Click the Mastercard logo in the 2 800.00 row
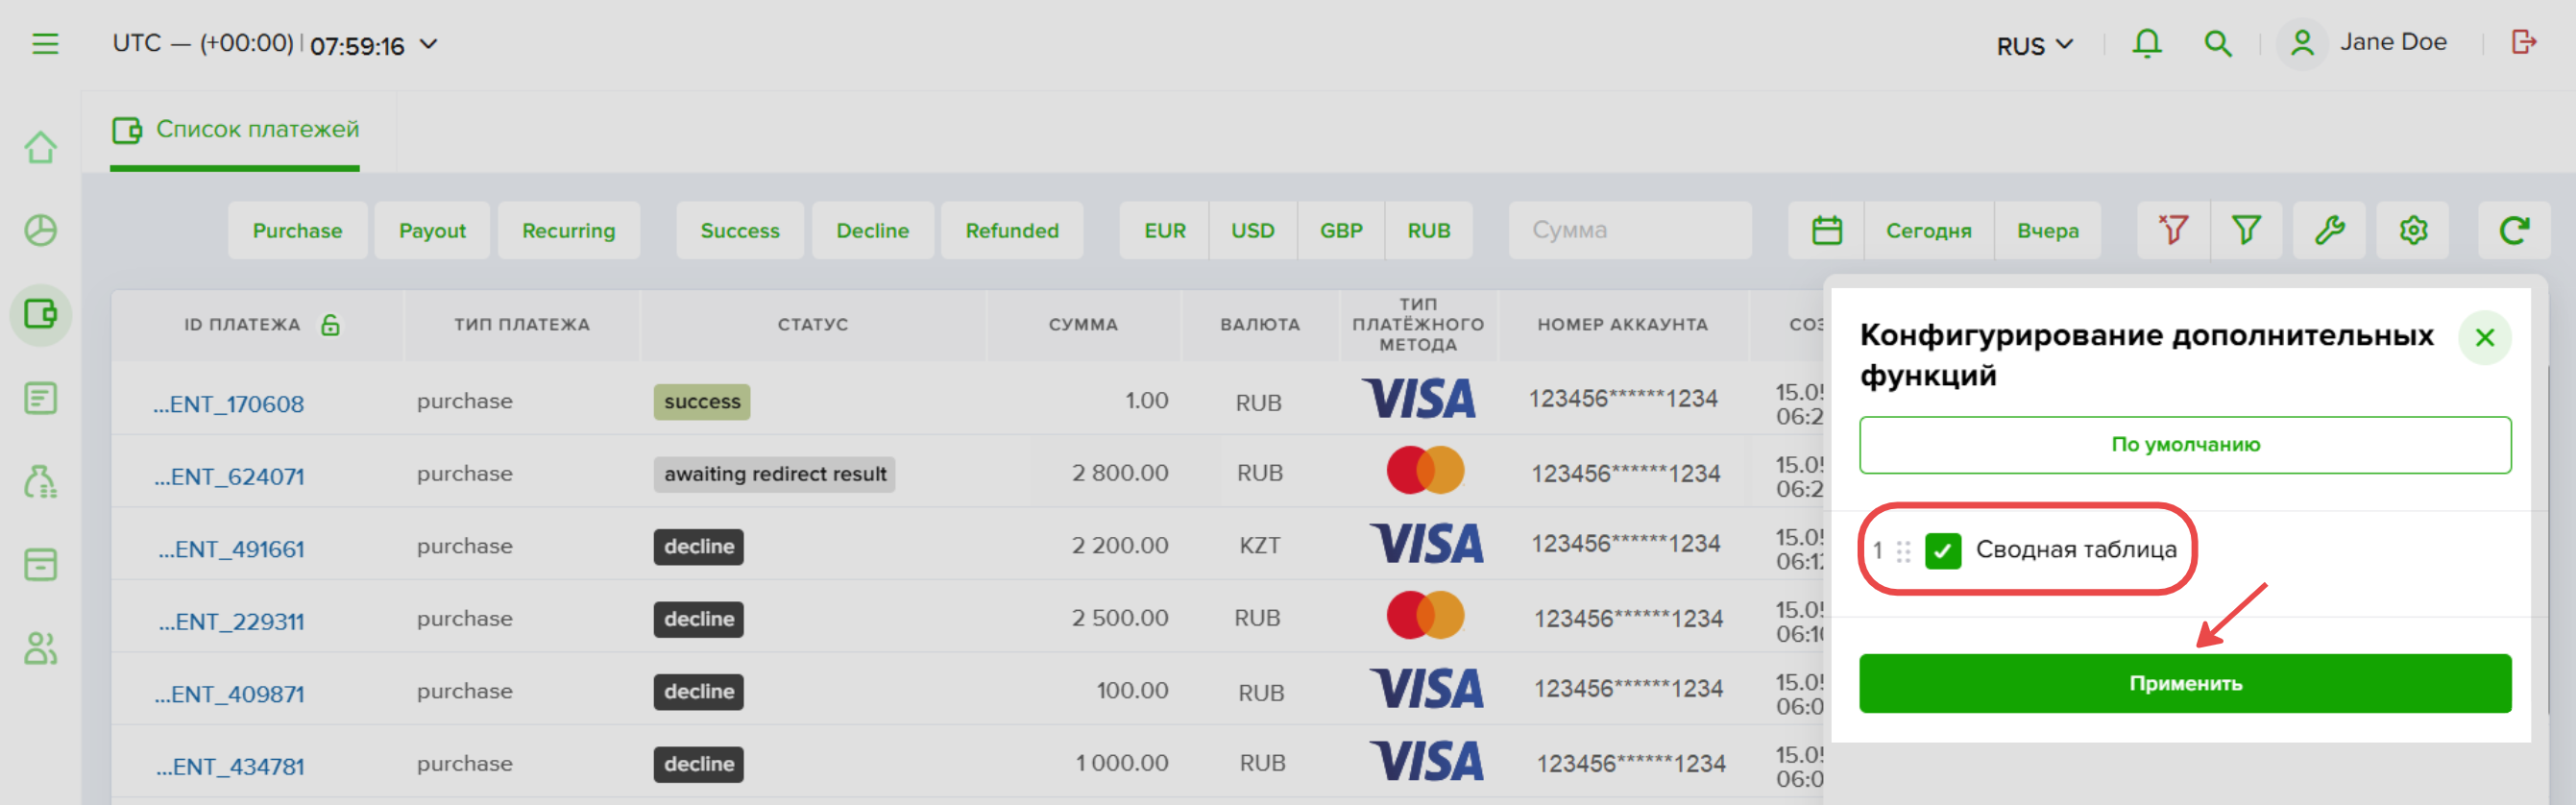 tap(1425, 471)
